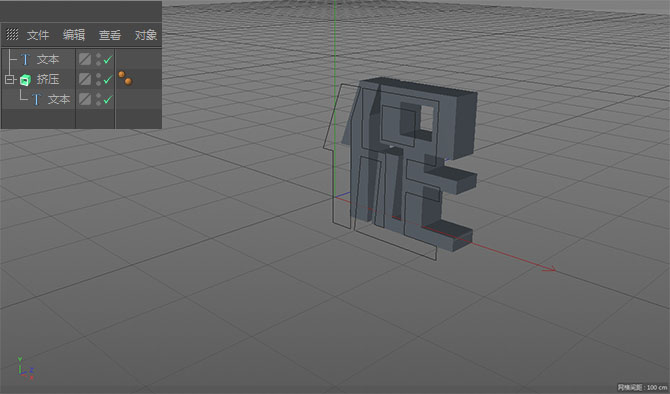Select the top 文本 text object icon

coord(25,59)
